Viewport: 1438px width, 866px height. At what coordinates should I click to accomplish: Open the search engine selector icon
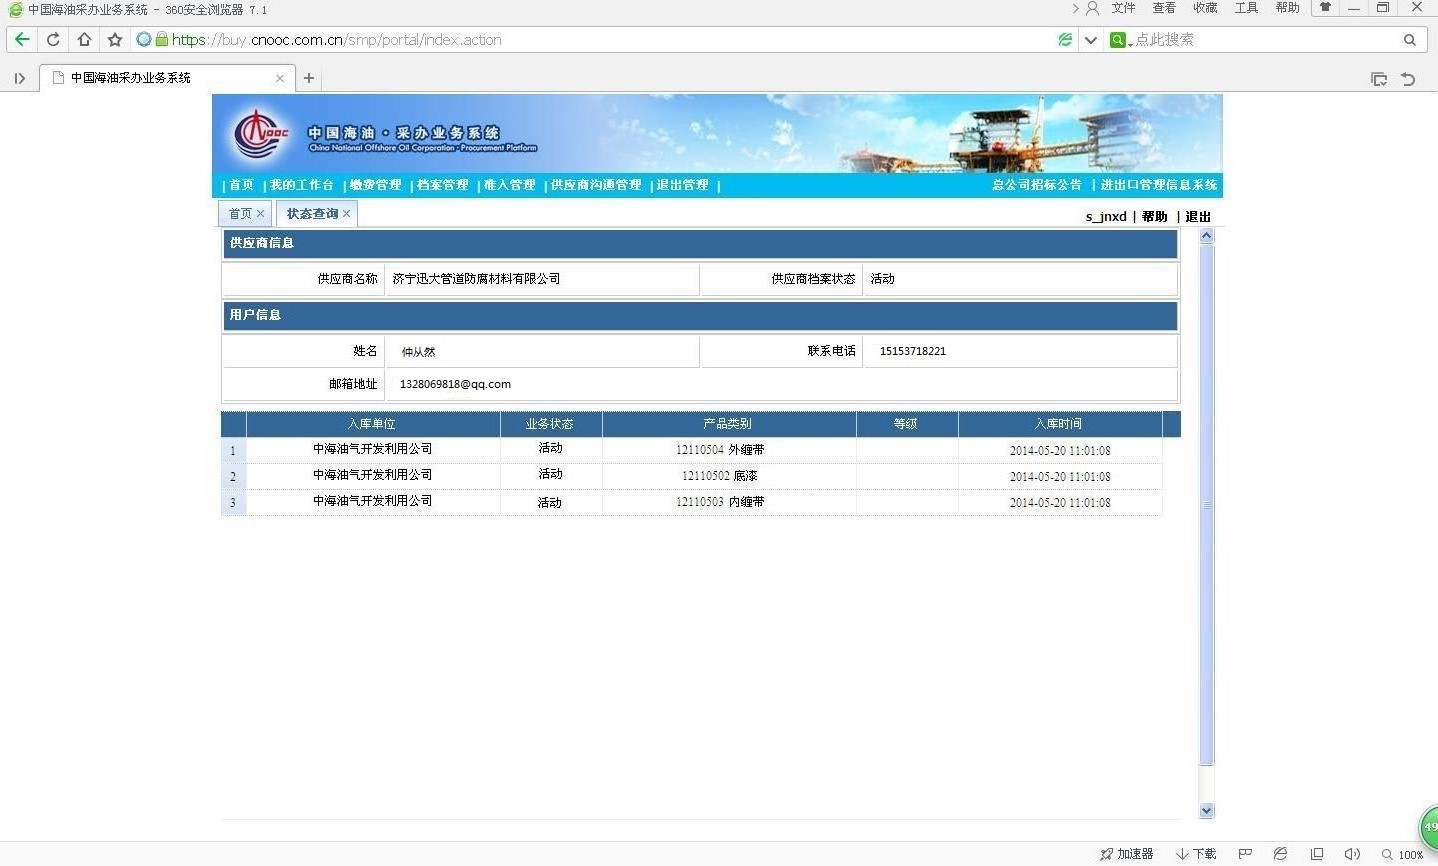click(x=1119, y=40)
